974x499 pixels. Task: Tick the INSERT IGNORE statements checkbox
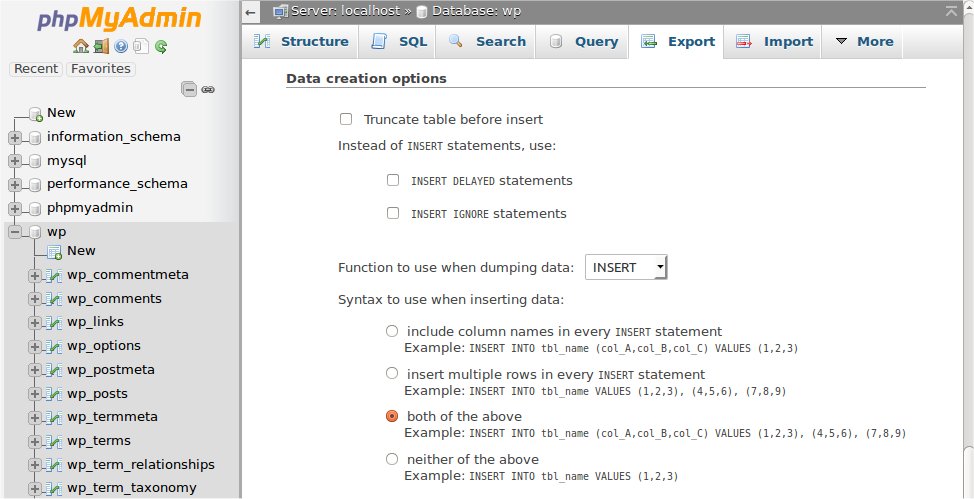coord(393,213)
